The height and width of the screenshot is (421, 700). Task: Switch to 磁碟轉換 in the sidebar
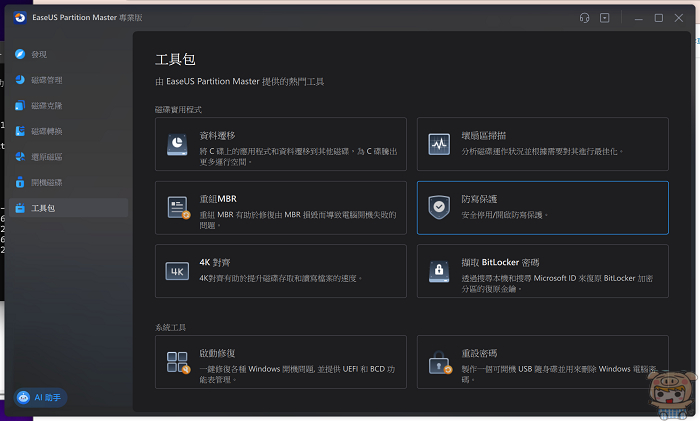click(46, 131)
